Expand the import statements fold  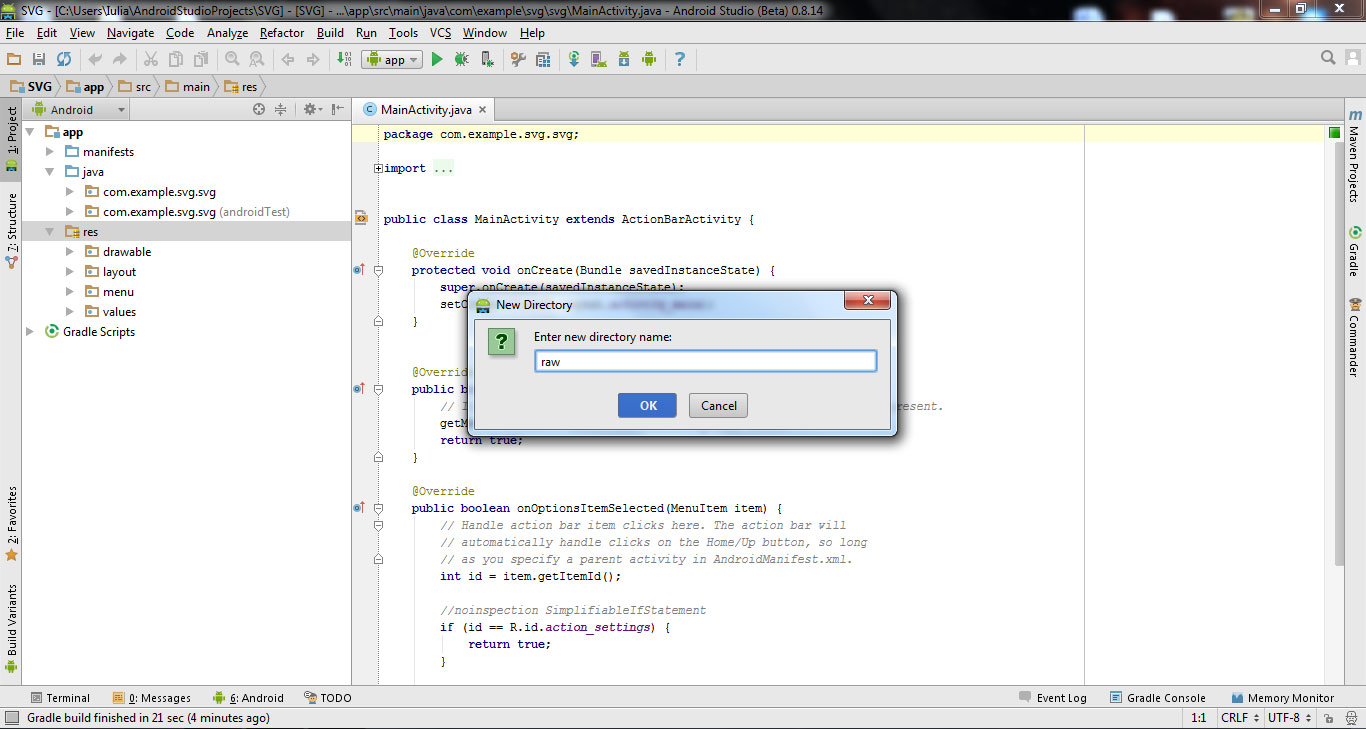(378, 169)
